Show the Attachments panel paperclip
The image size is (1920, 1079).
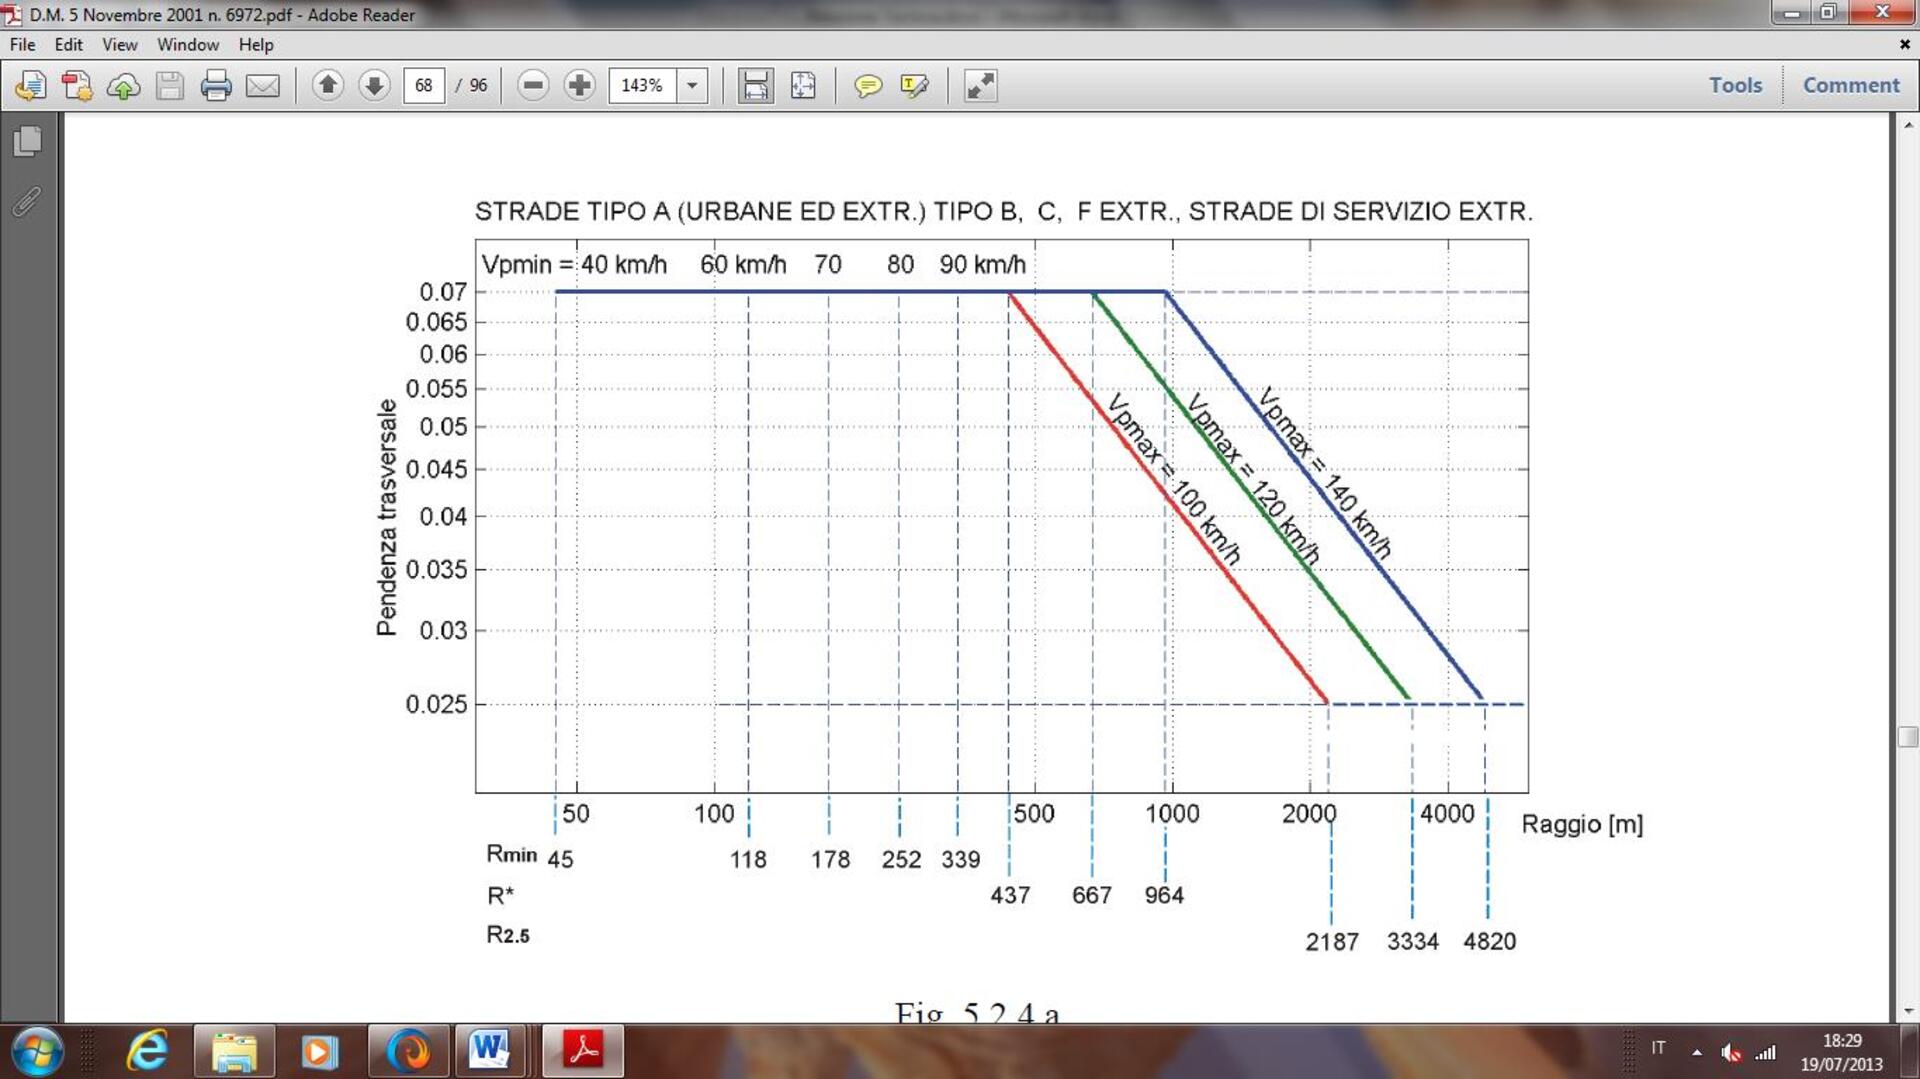tap(27, 201)
